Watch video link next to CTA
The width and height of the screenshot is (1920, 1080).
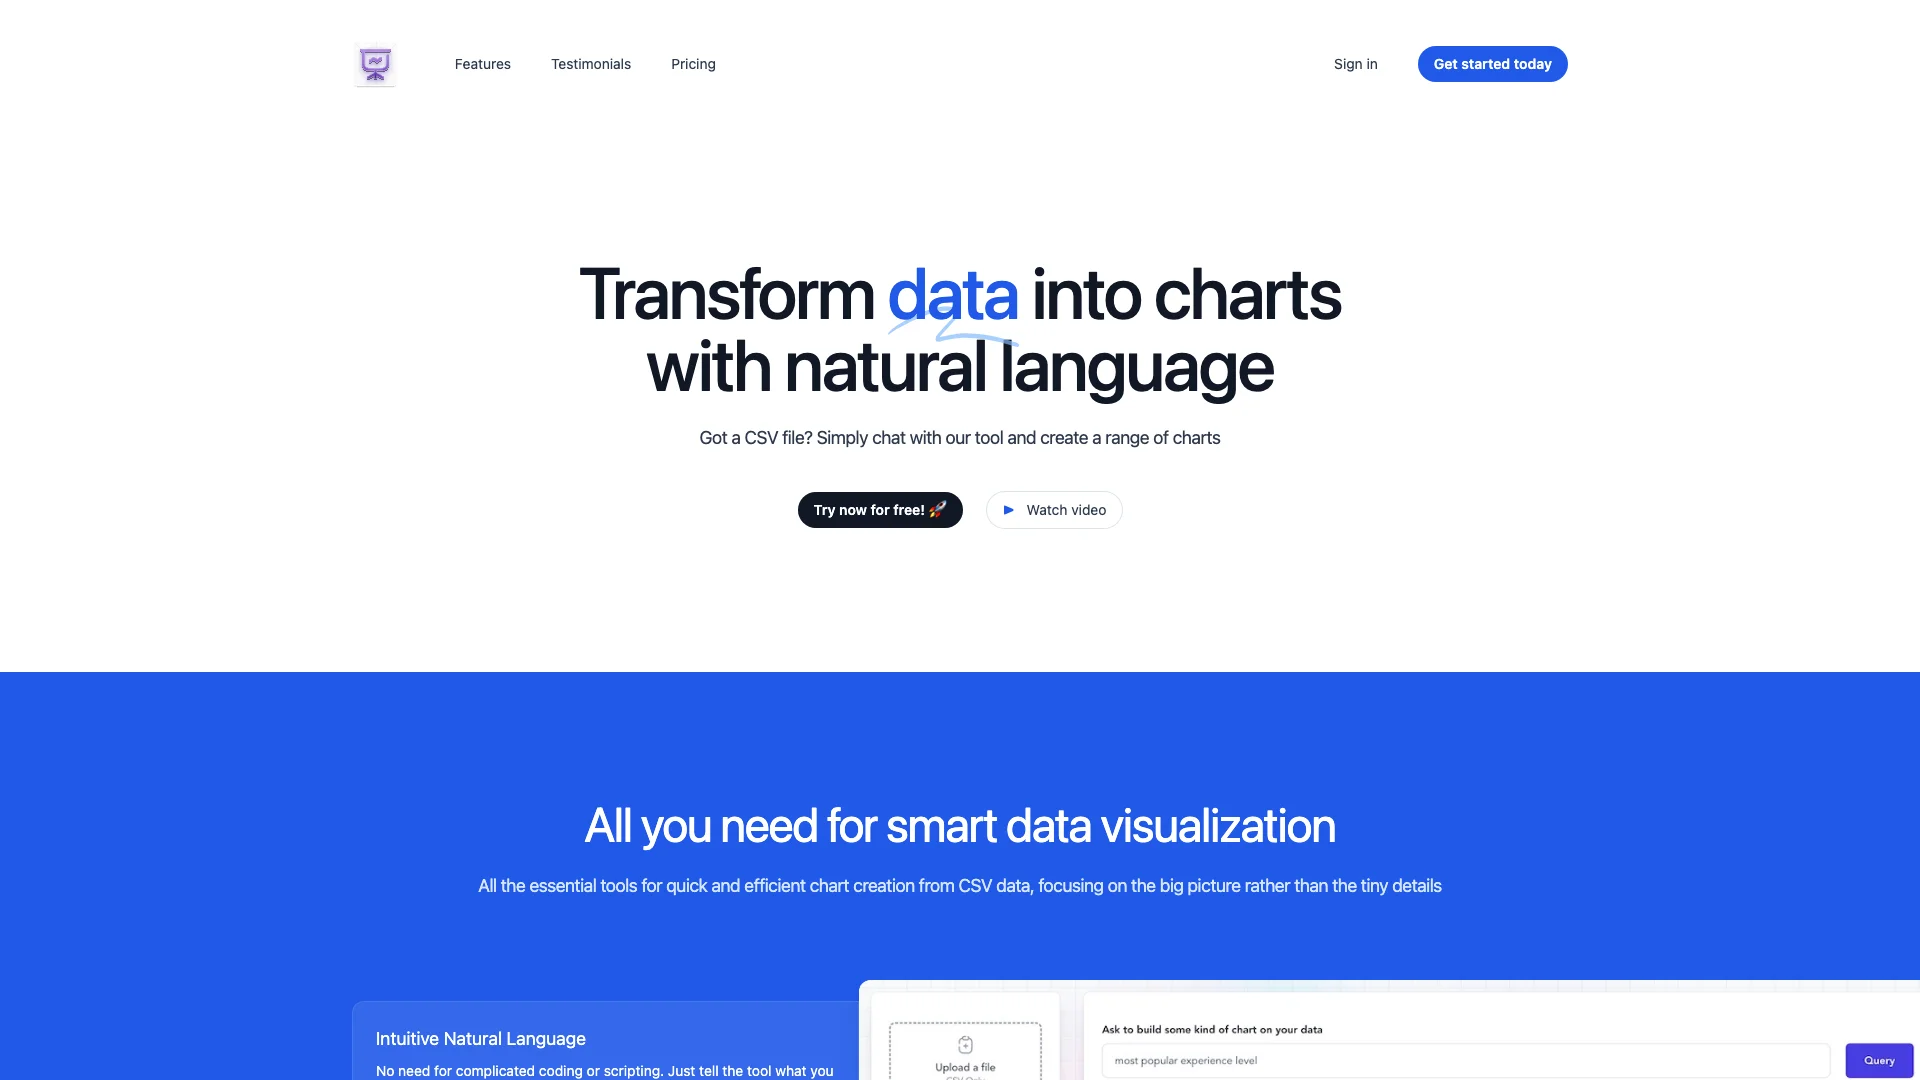[1054, 509]
